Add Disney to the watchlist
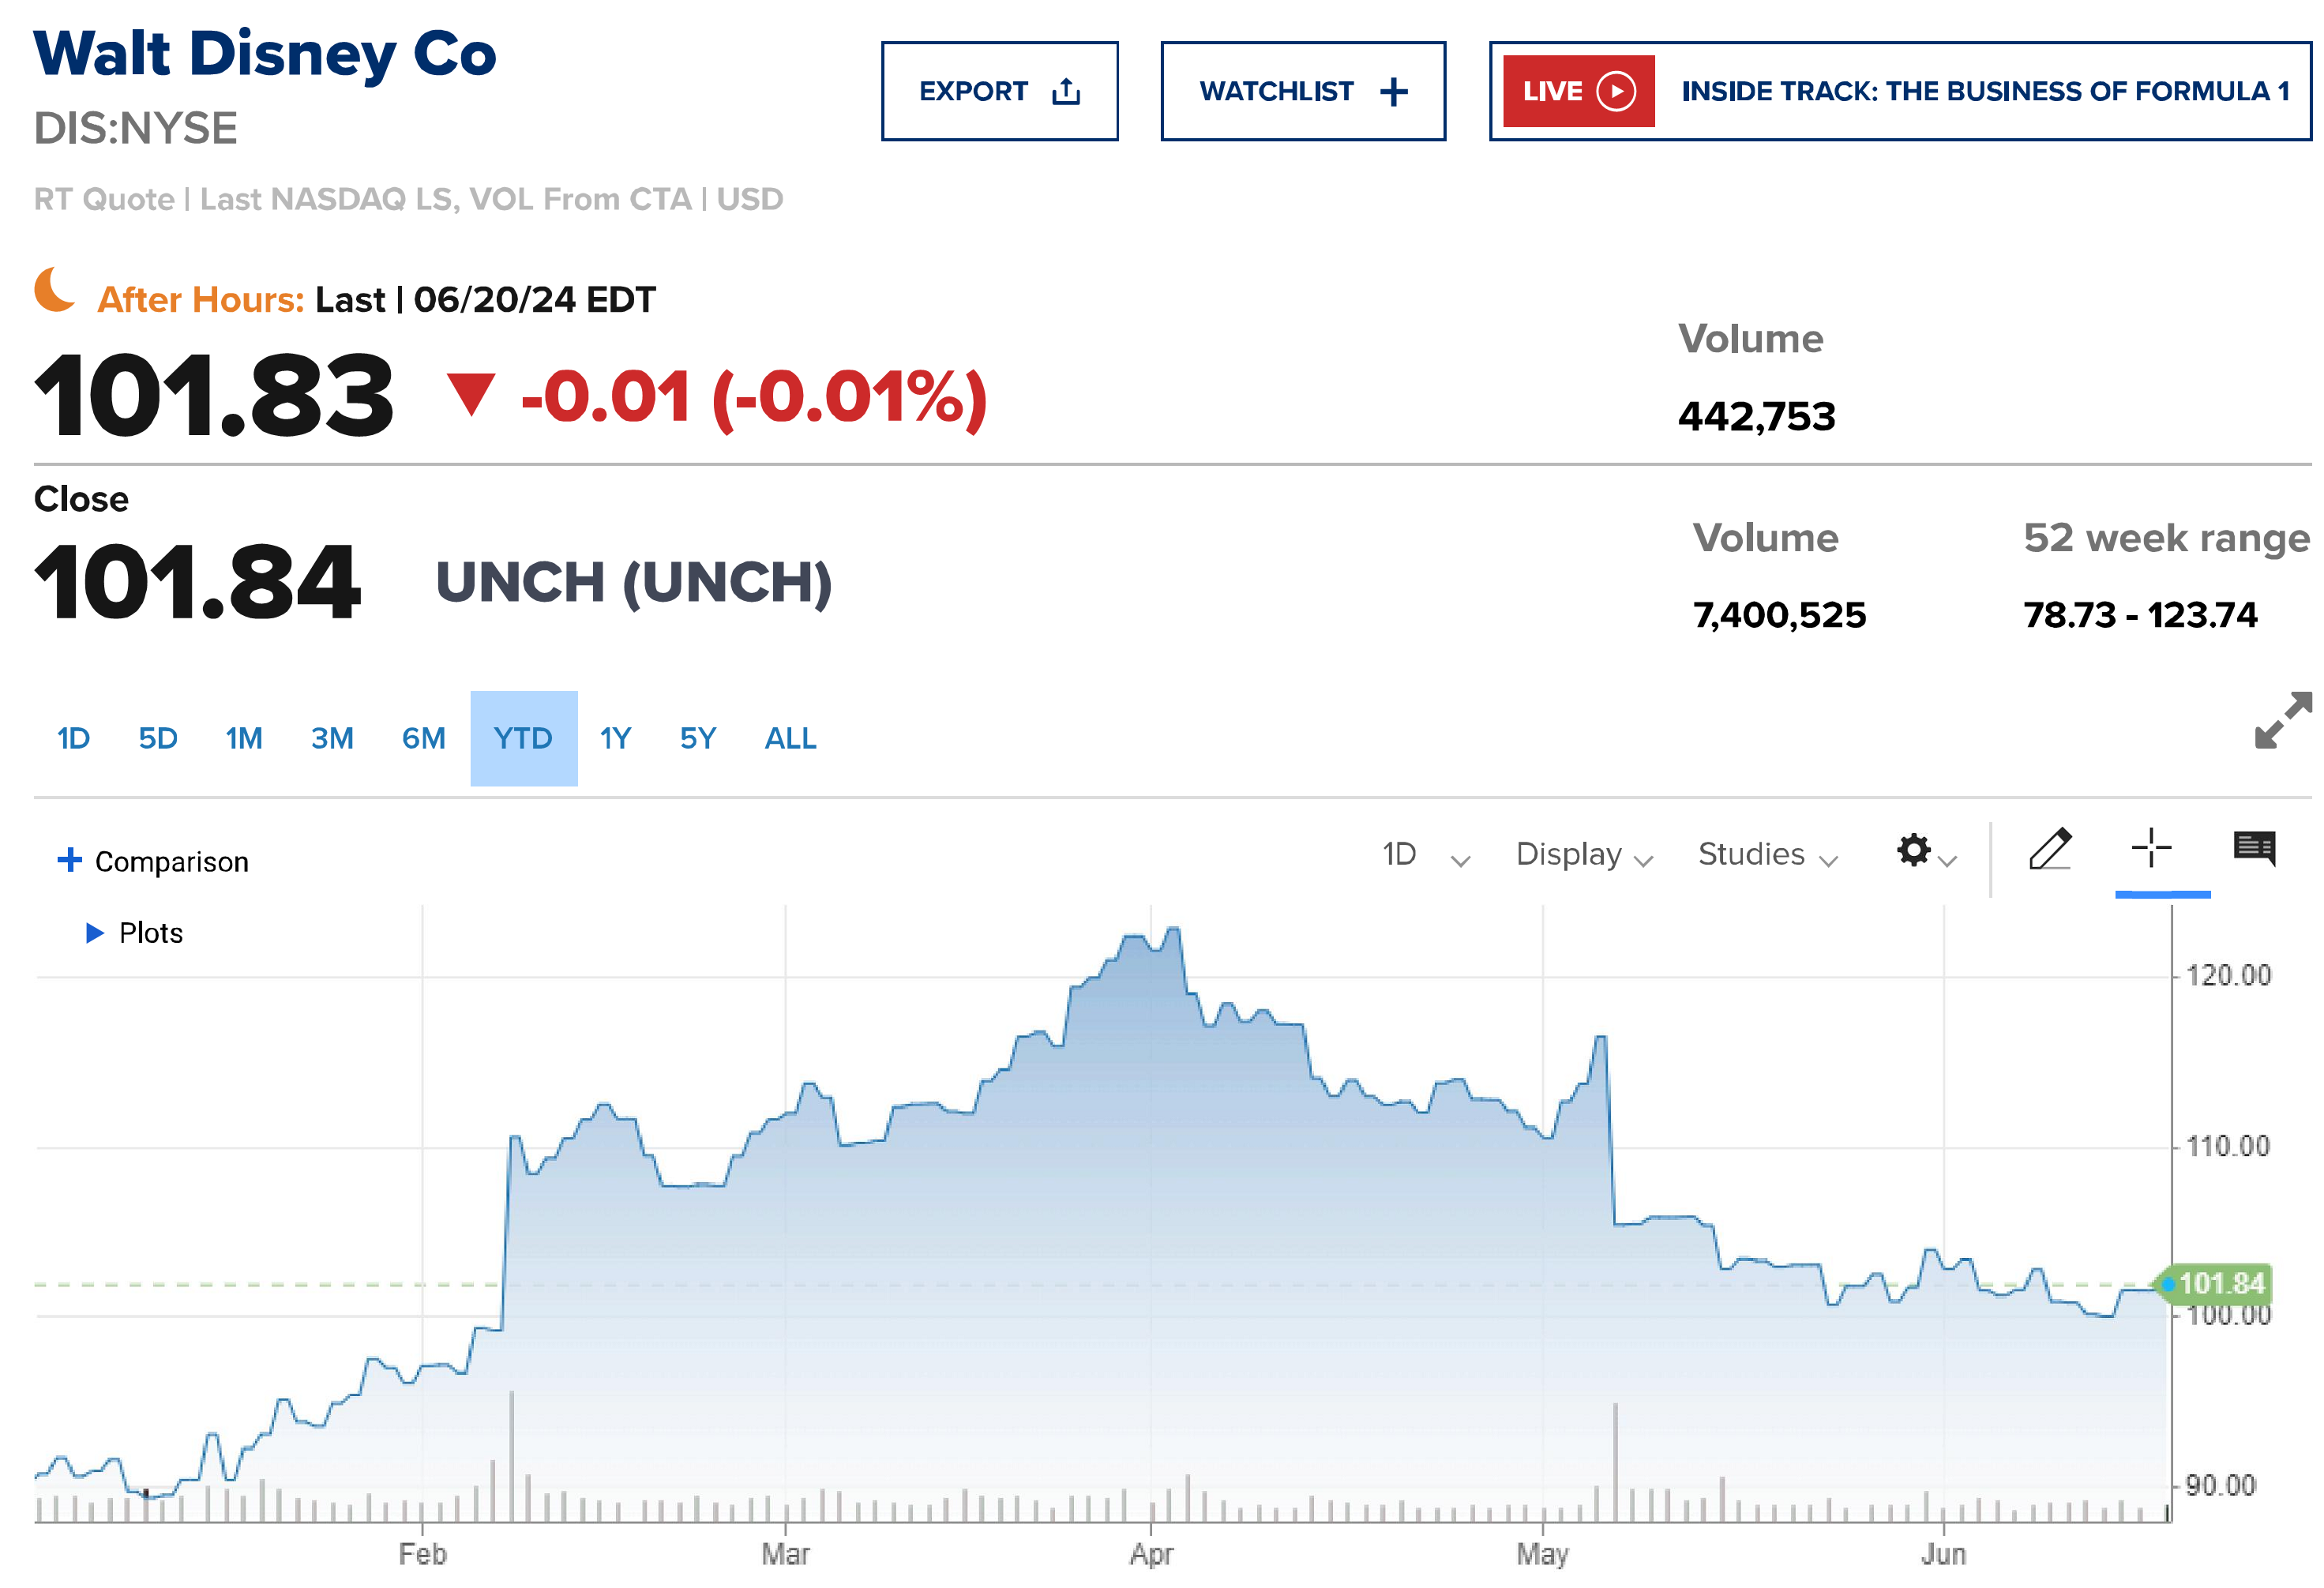Viewport: 2324px width, 1588px height. 1302,91
